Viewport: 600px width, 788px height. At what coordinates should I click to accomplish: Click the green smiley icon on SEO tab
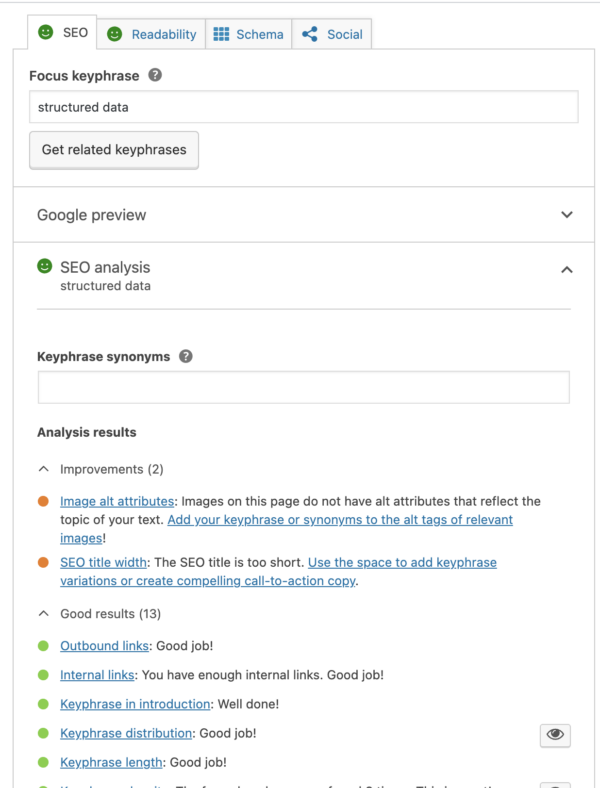point(45,32)
